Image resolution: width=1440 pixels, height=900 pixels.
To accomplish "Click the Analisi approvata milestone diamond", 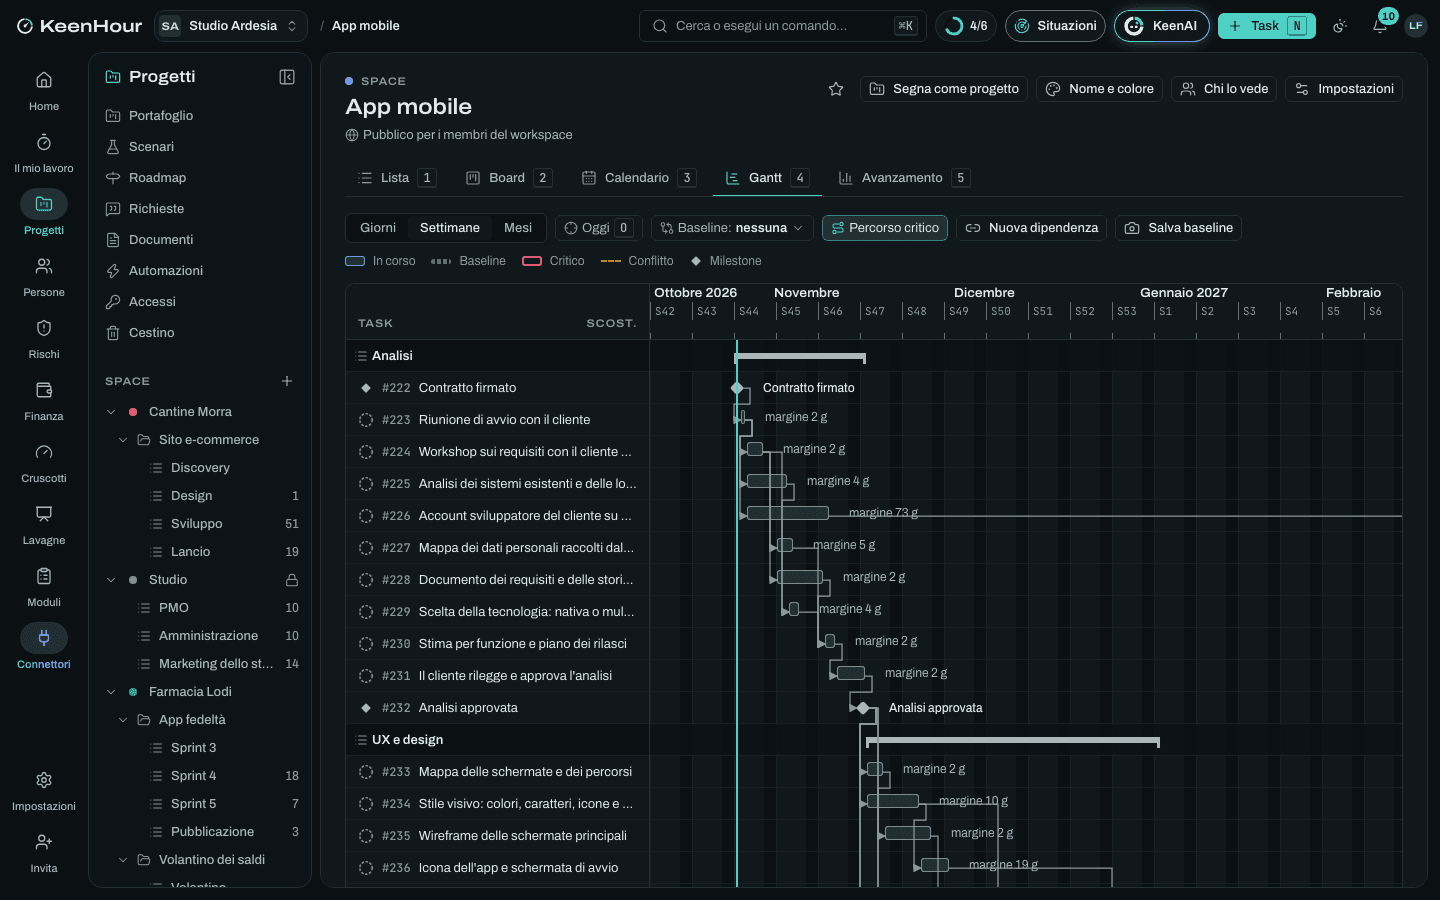I will tap(862, 708).
